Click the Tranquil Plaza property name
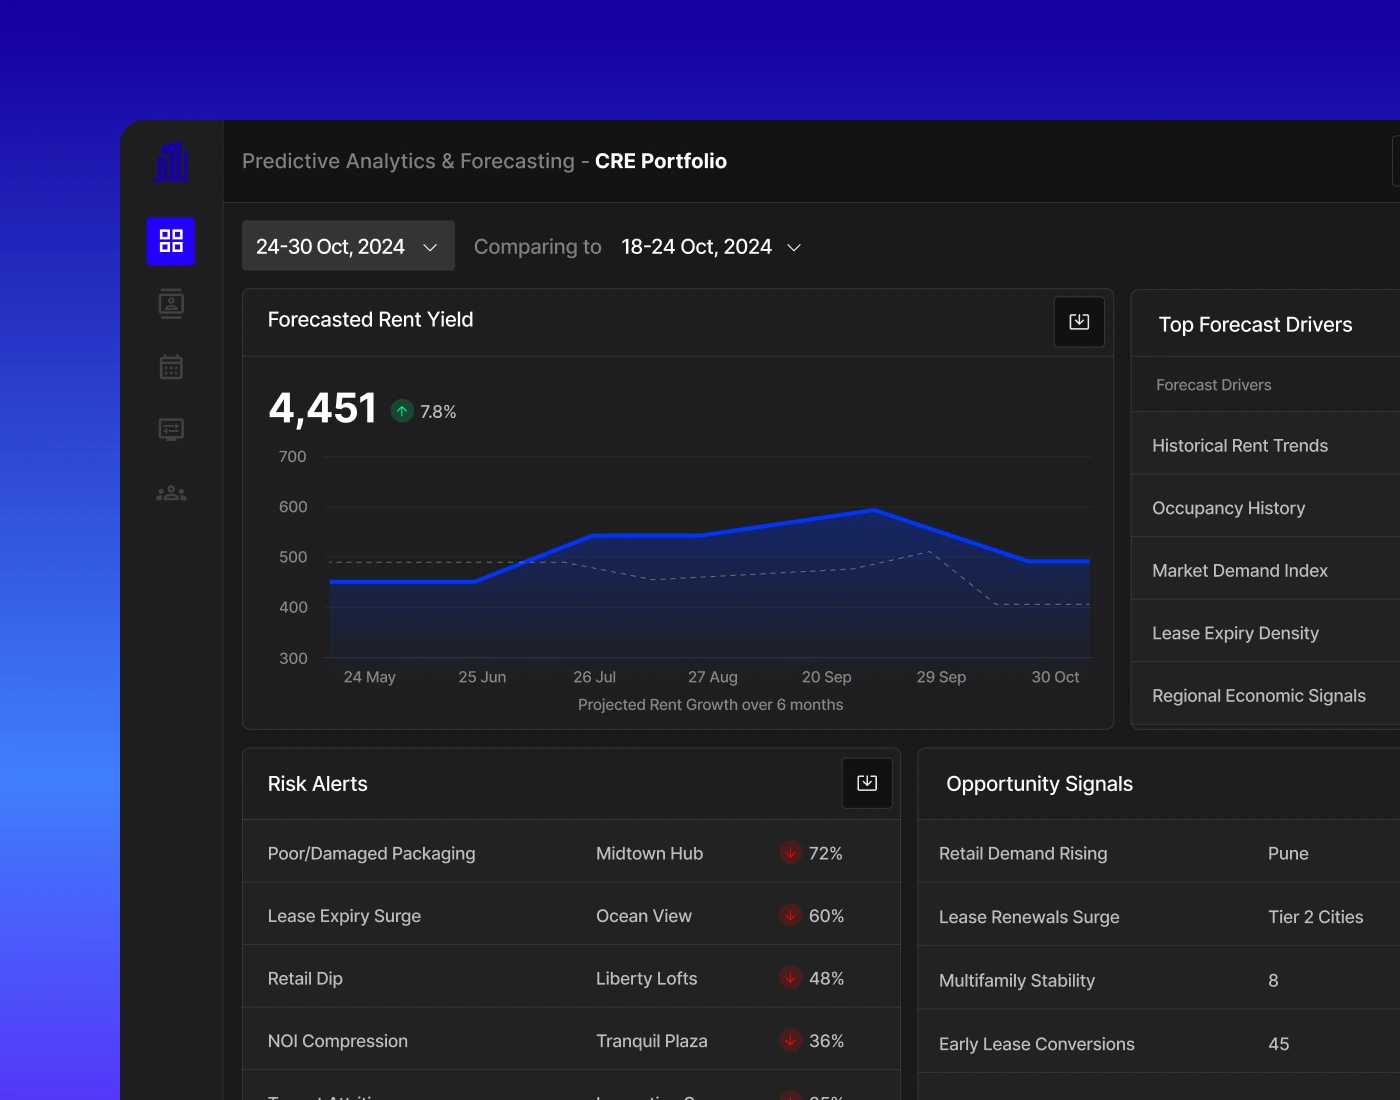Image resolution: width=1400 pixels, height=1100 pixels. pyautogui.click(x=651, y=1041)
